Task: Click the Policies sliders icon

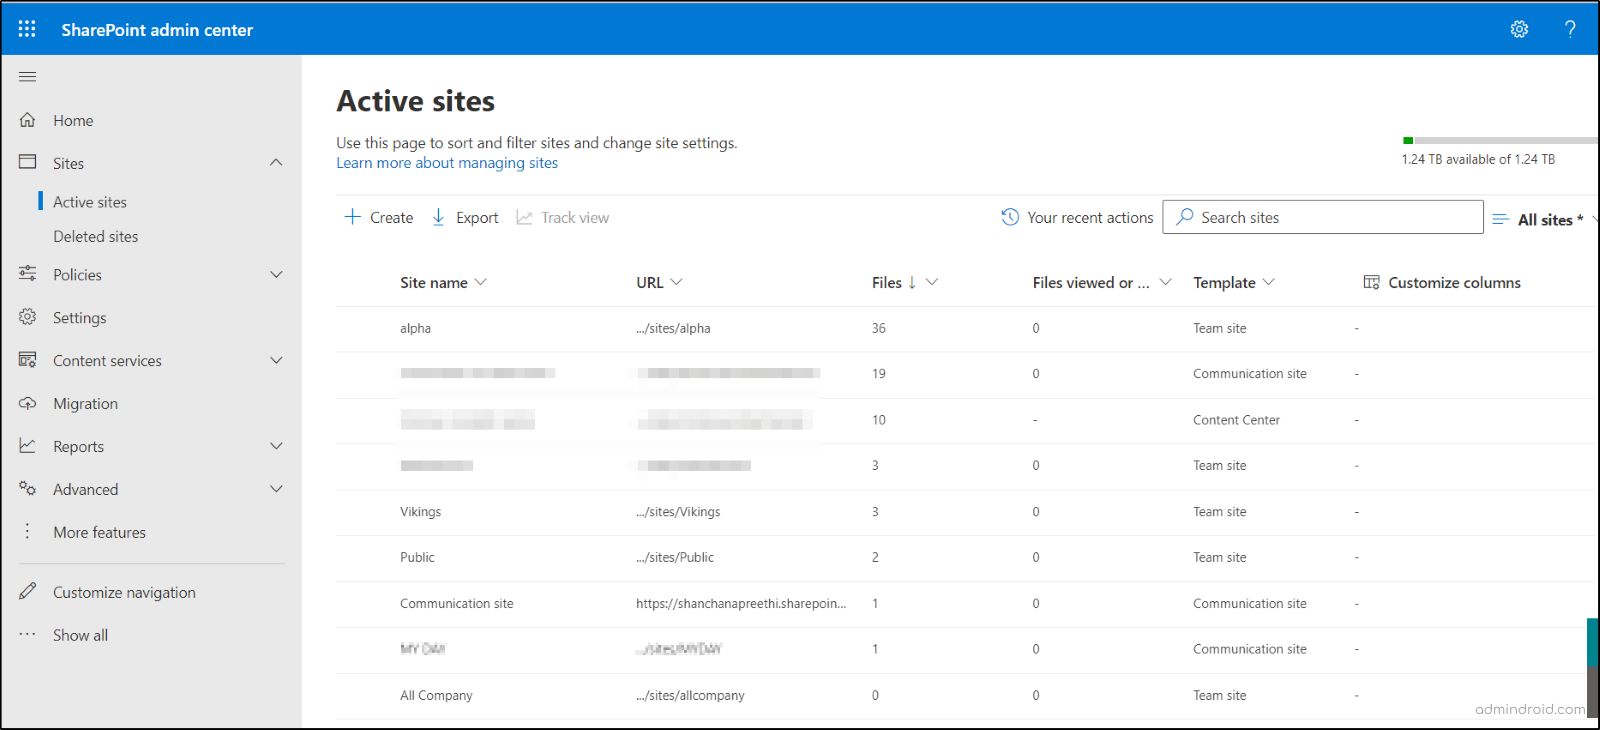Action: click(x=27, y=273)
